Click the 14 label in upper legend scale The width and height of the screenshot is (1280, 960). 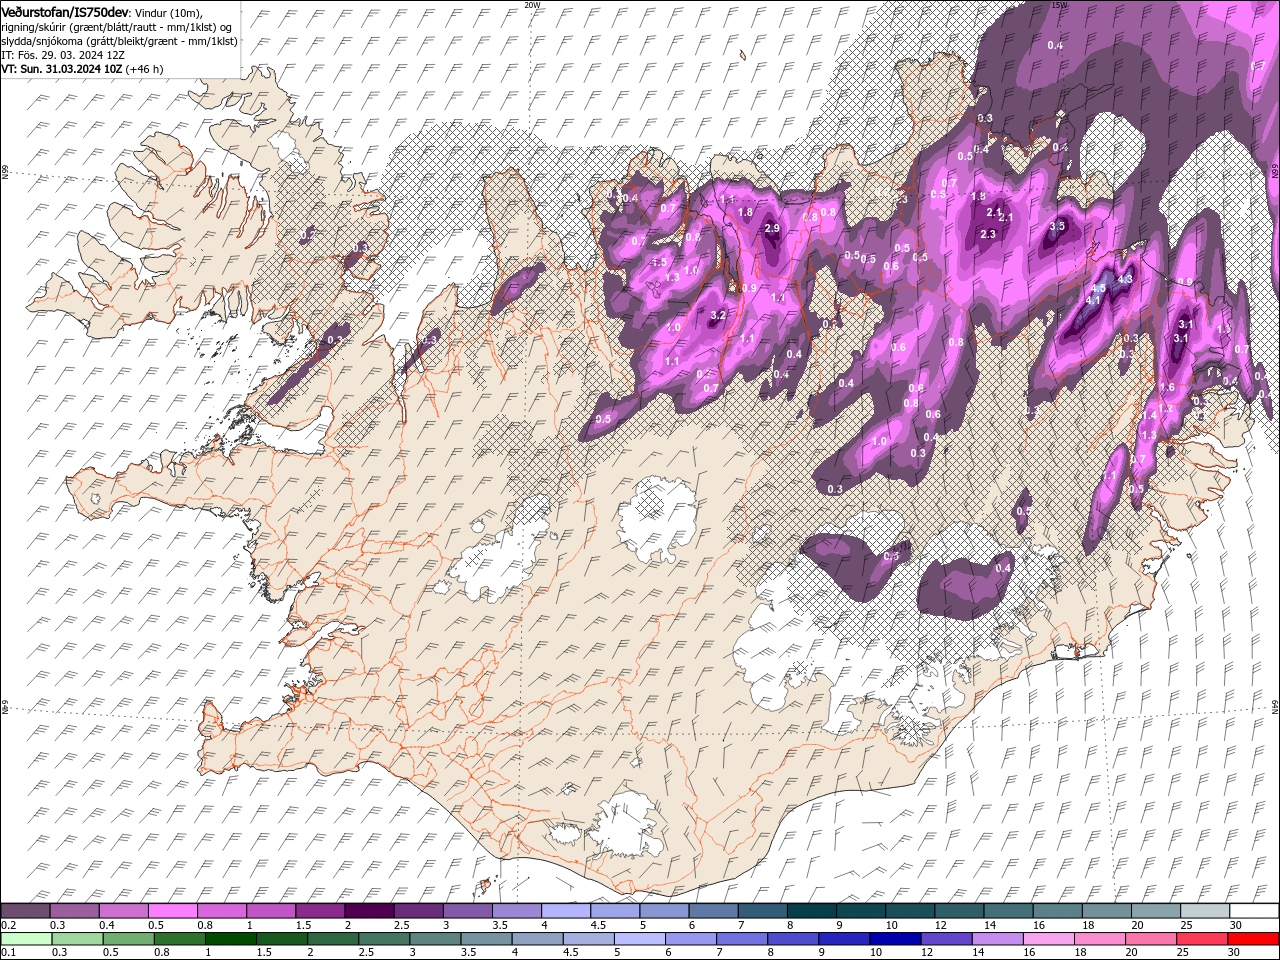point(990,925)
